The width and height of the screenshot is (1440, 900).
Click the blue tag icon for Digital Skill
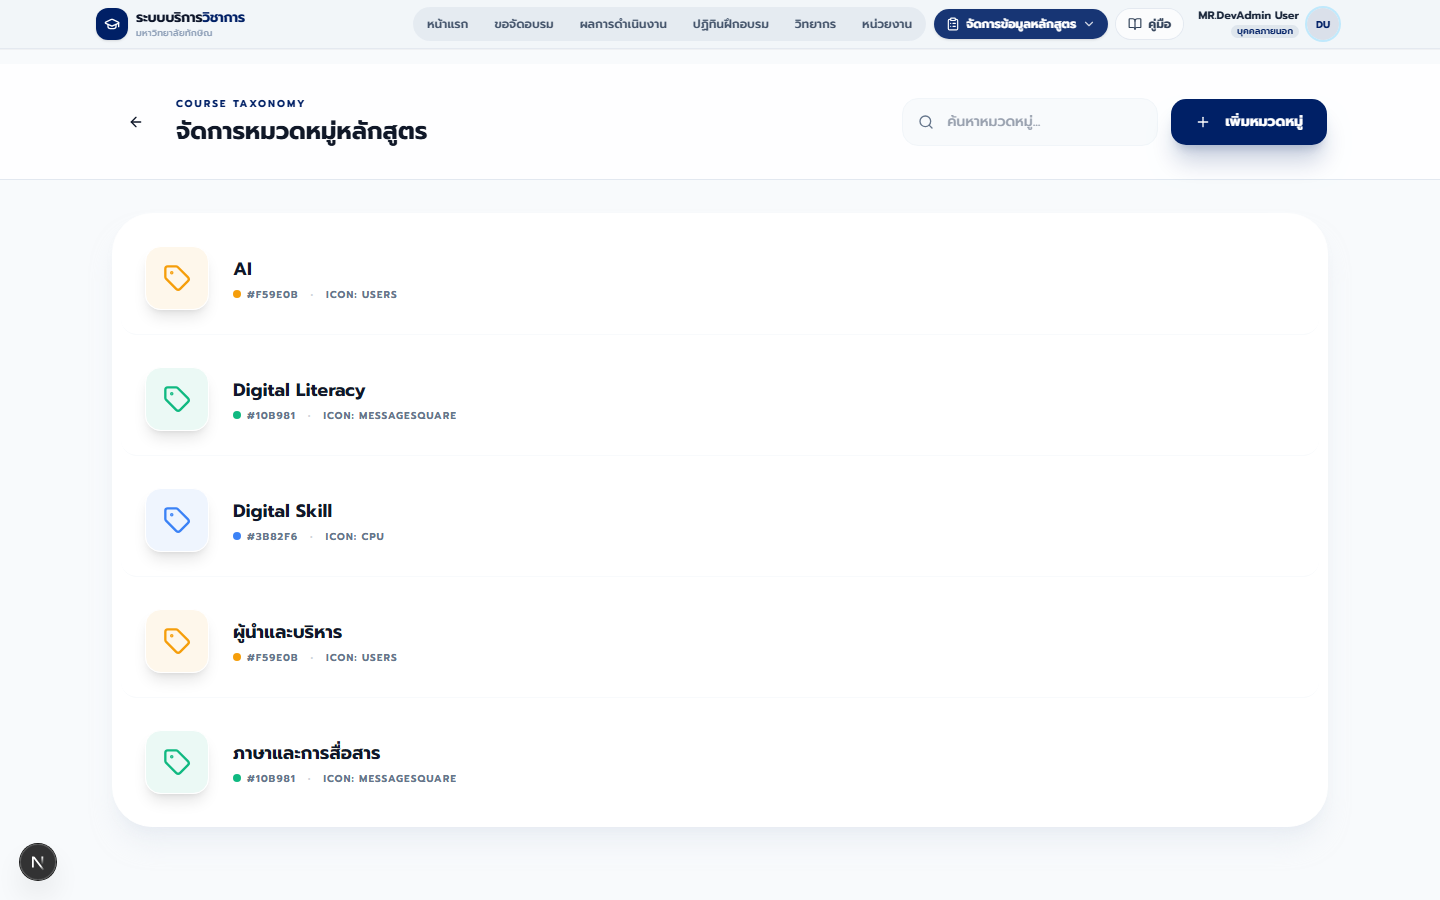[x=177, y=520]
